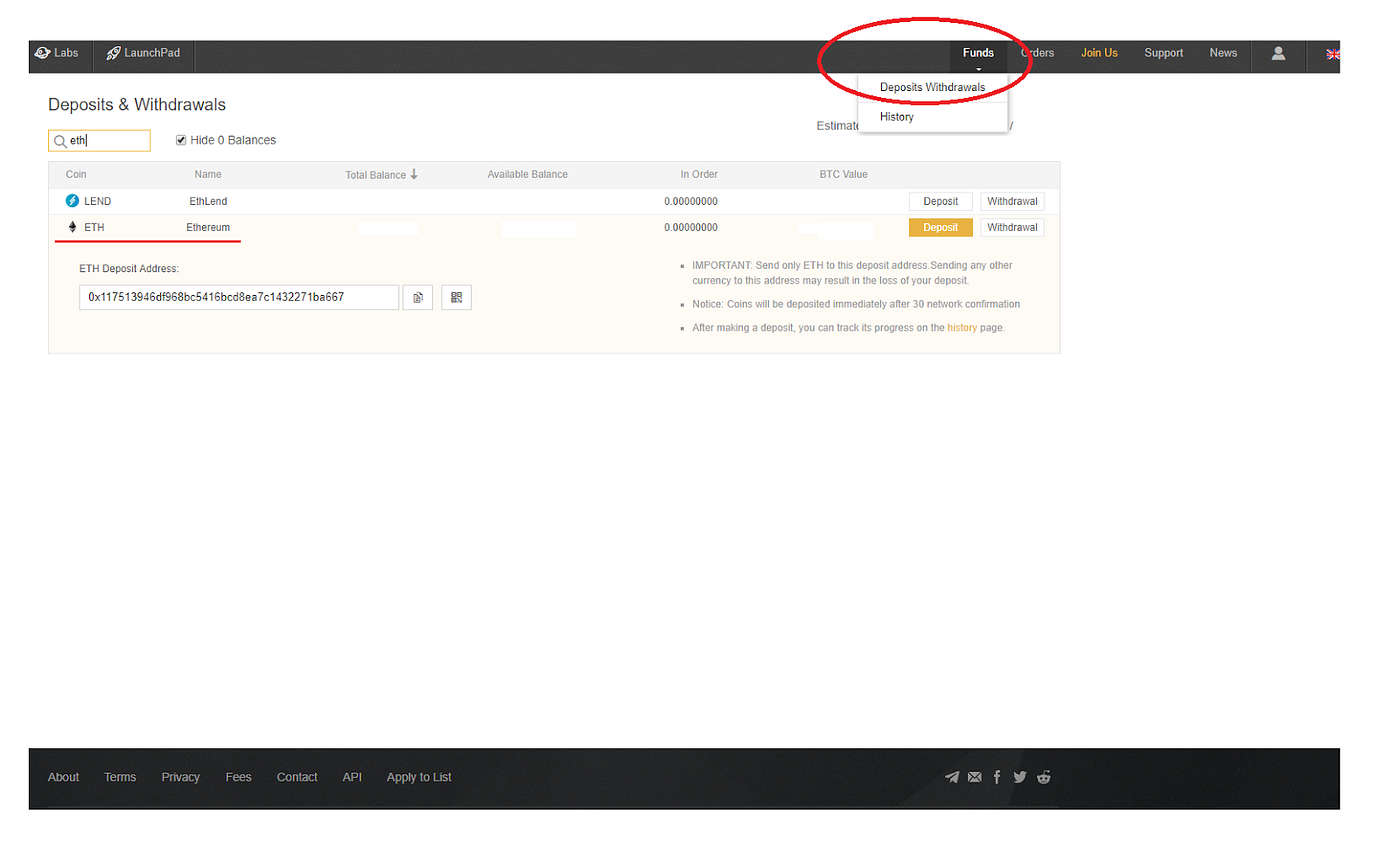This screenshot has width=1400, height=841.
Task: Click the EthLend name cell
Action: pos(208,201)
